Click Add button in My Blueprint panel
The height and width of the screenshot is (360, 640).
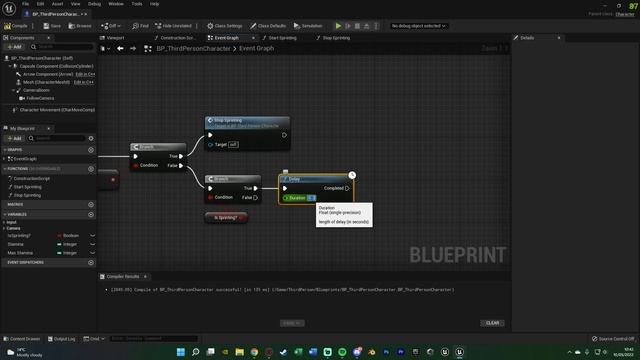pyautogui.click(x=14, y=138)
